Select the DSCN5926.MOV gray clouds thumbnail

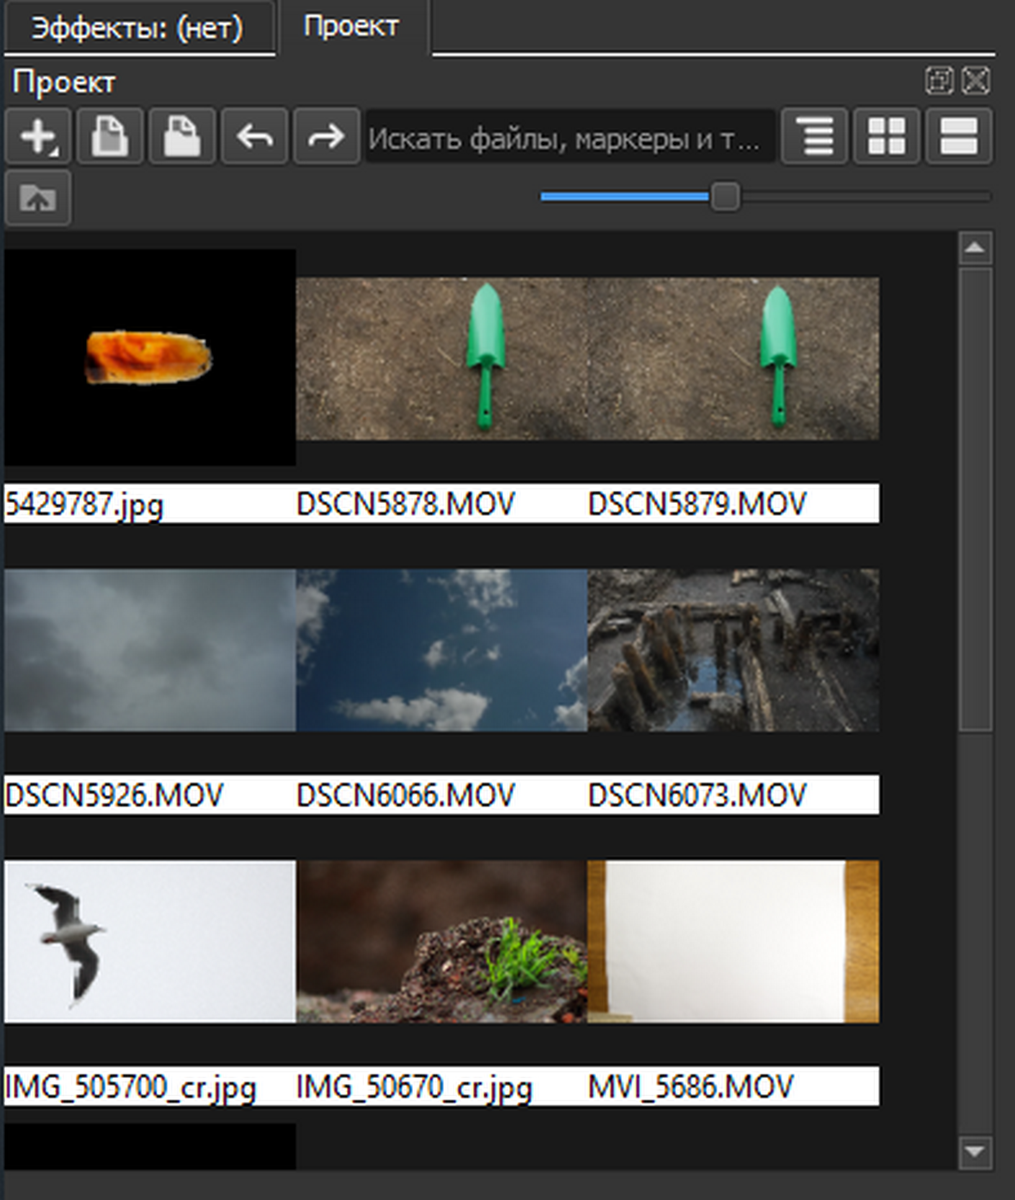(150, 650)
